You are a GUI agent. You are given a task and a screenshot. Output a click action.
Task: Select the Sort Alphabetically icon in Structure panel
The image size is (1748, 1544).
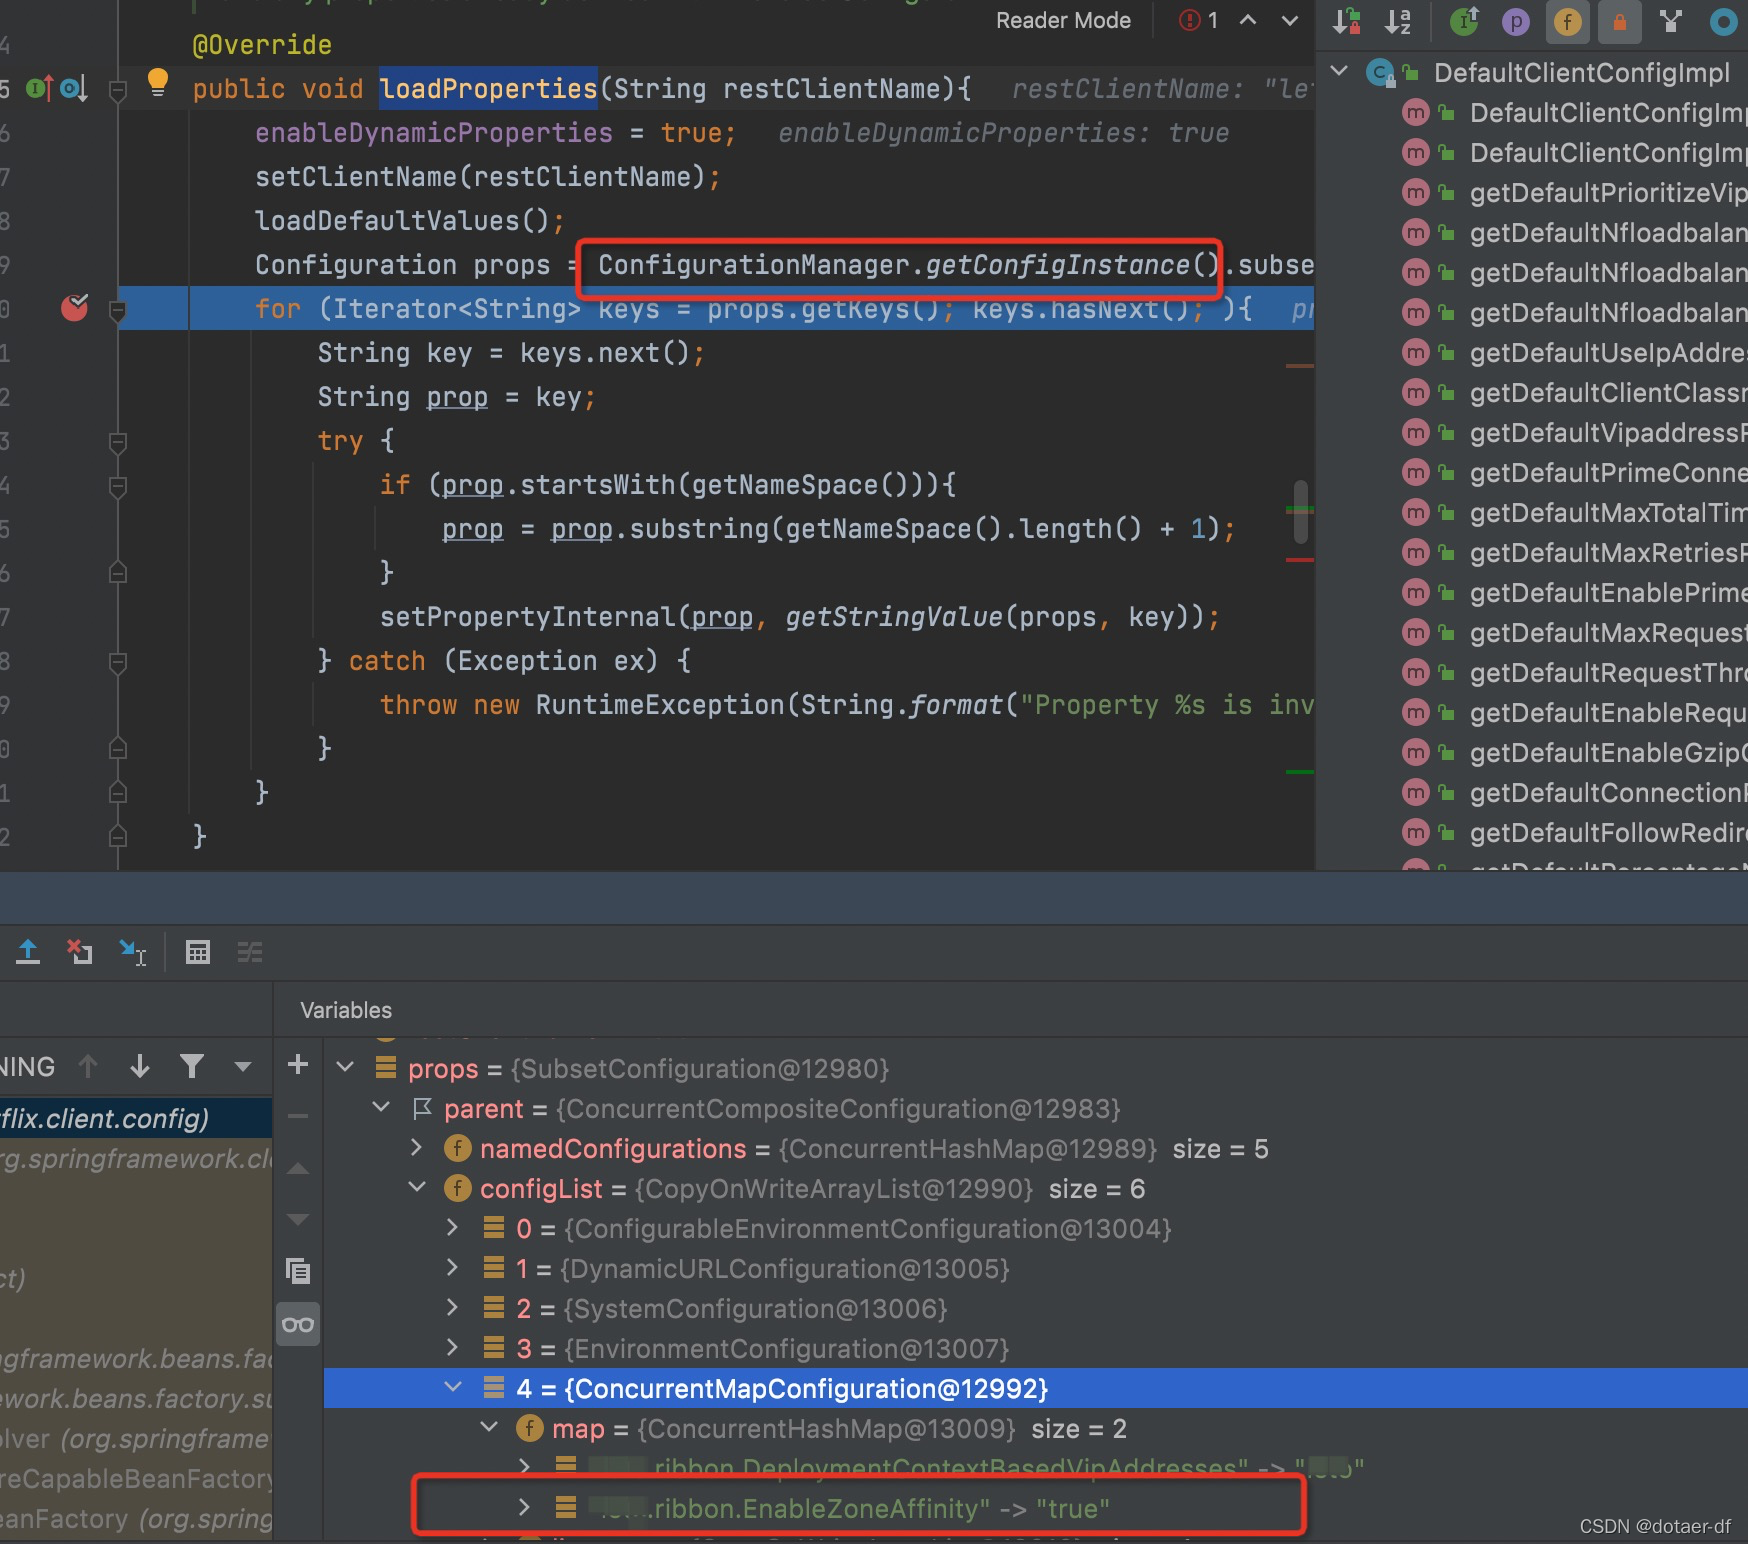coord(1398,22)
